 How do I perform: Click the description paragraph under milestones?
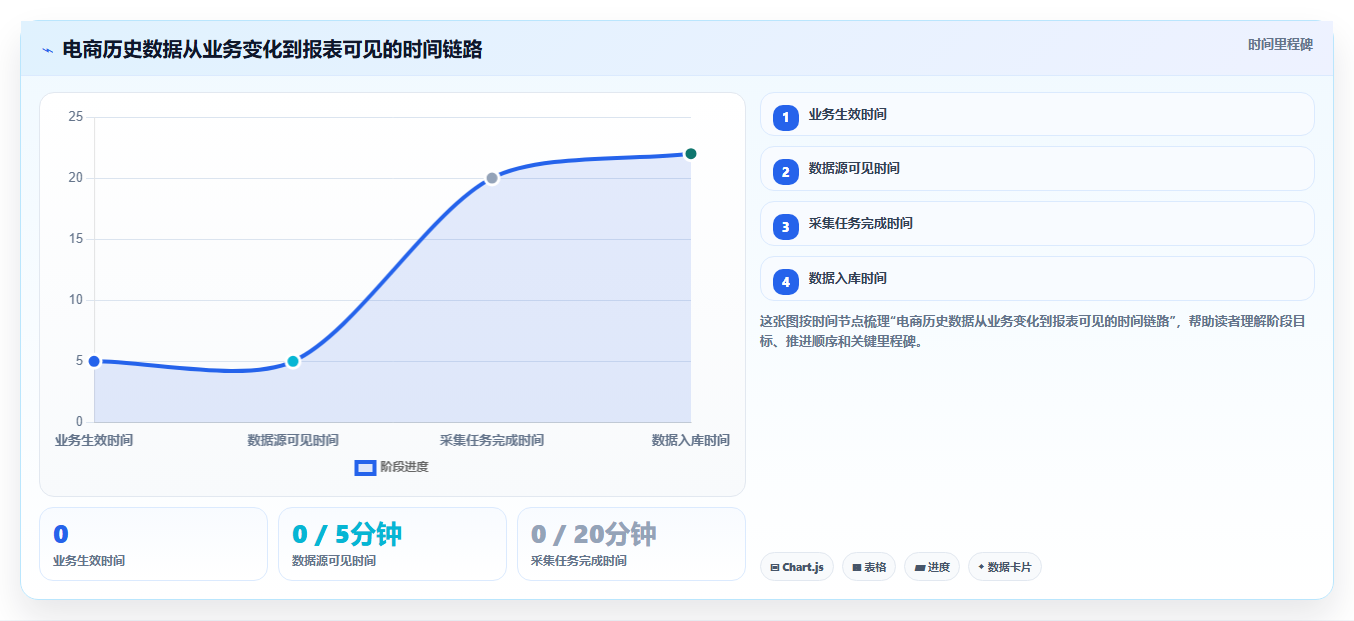[1037, 331]
